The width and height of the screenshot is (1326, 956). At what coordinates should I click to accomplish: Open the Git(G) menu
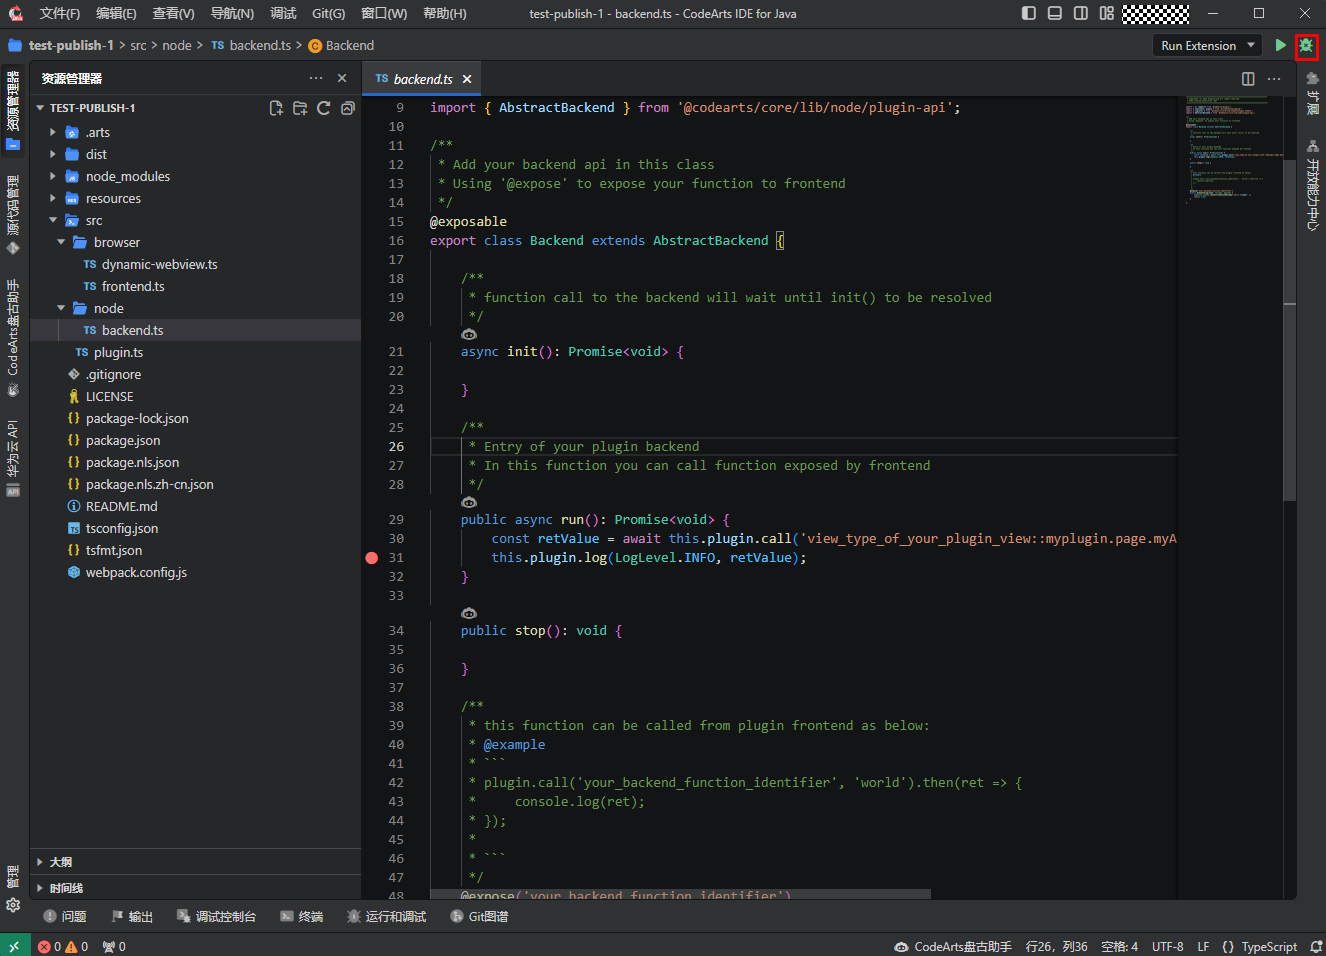click(x=328, y=14)
